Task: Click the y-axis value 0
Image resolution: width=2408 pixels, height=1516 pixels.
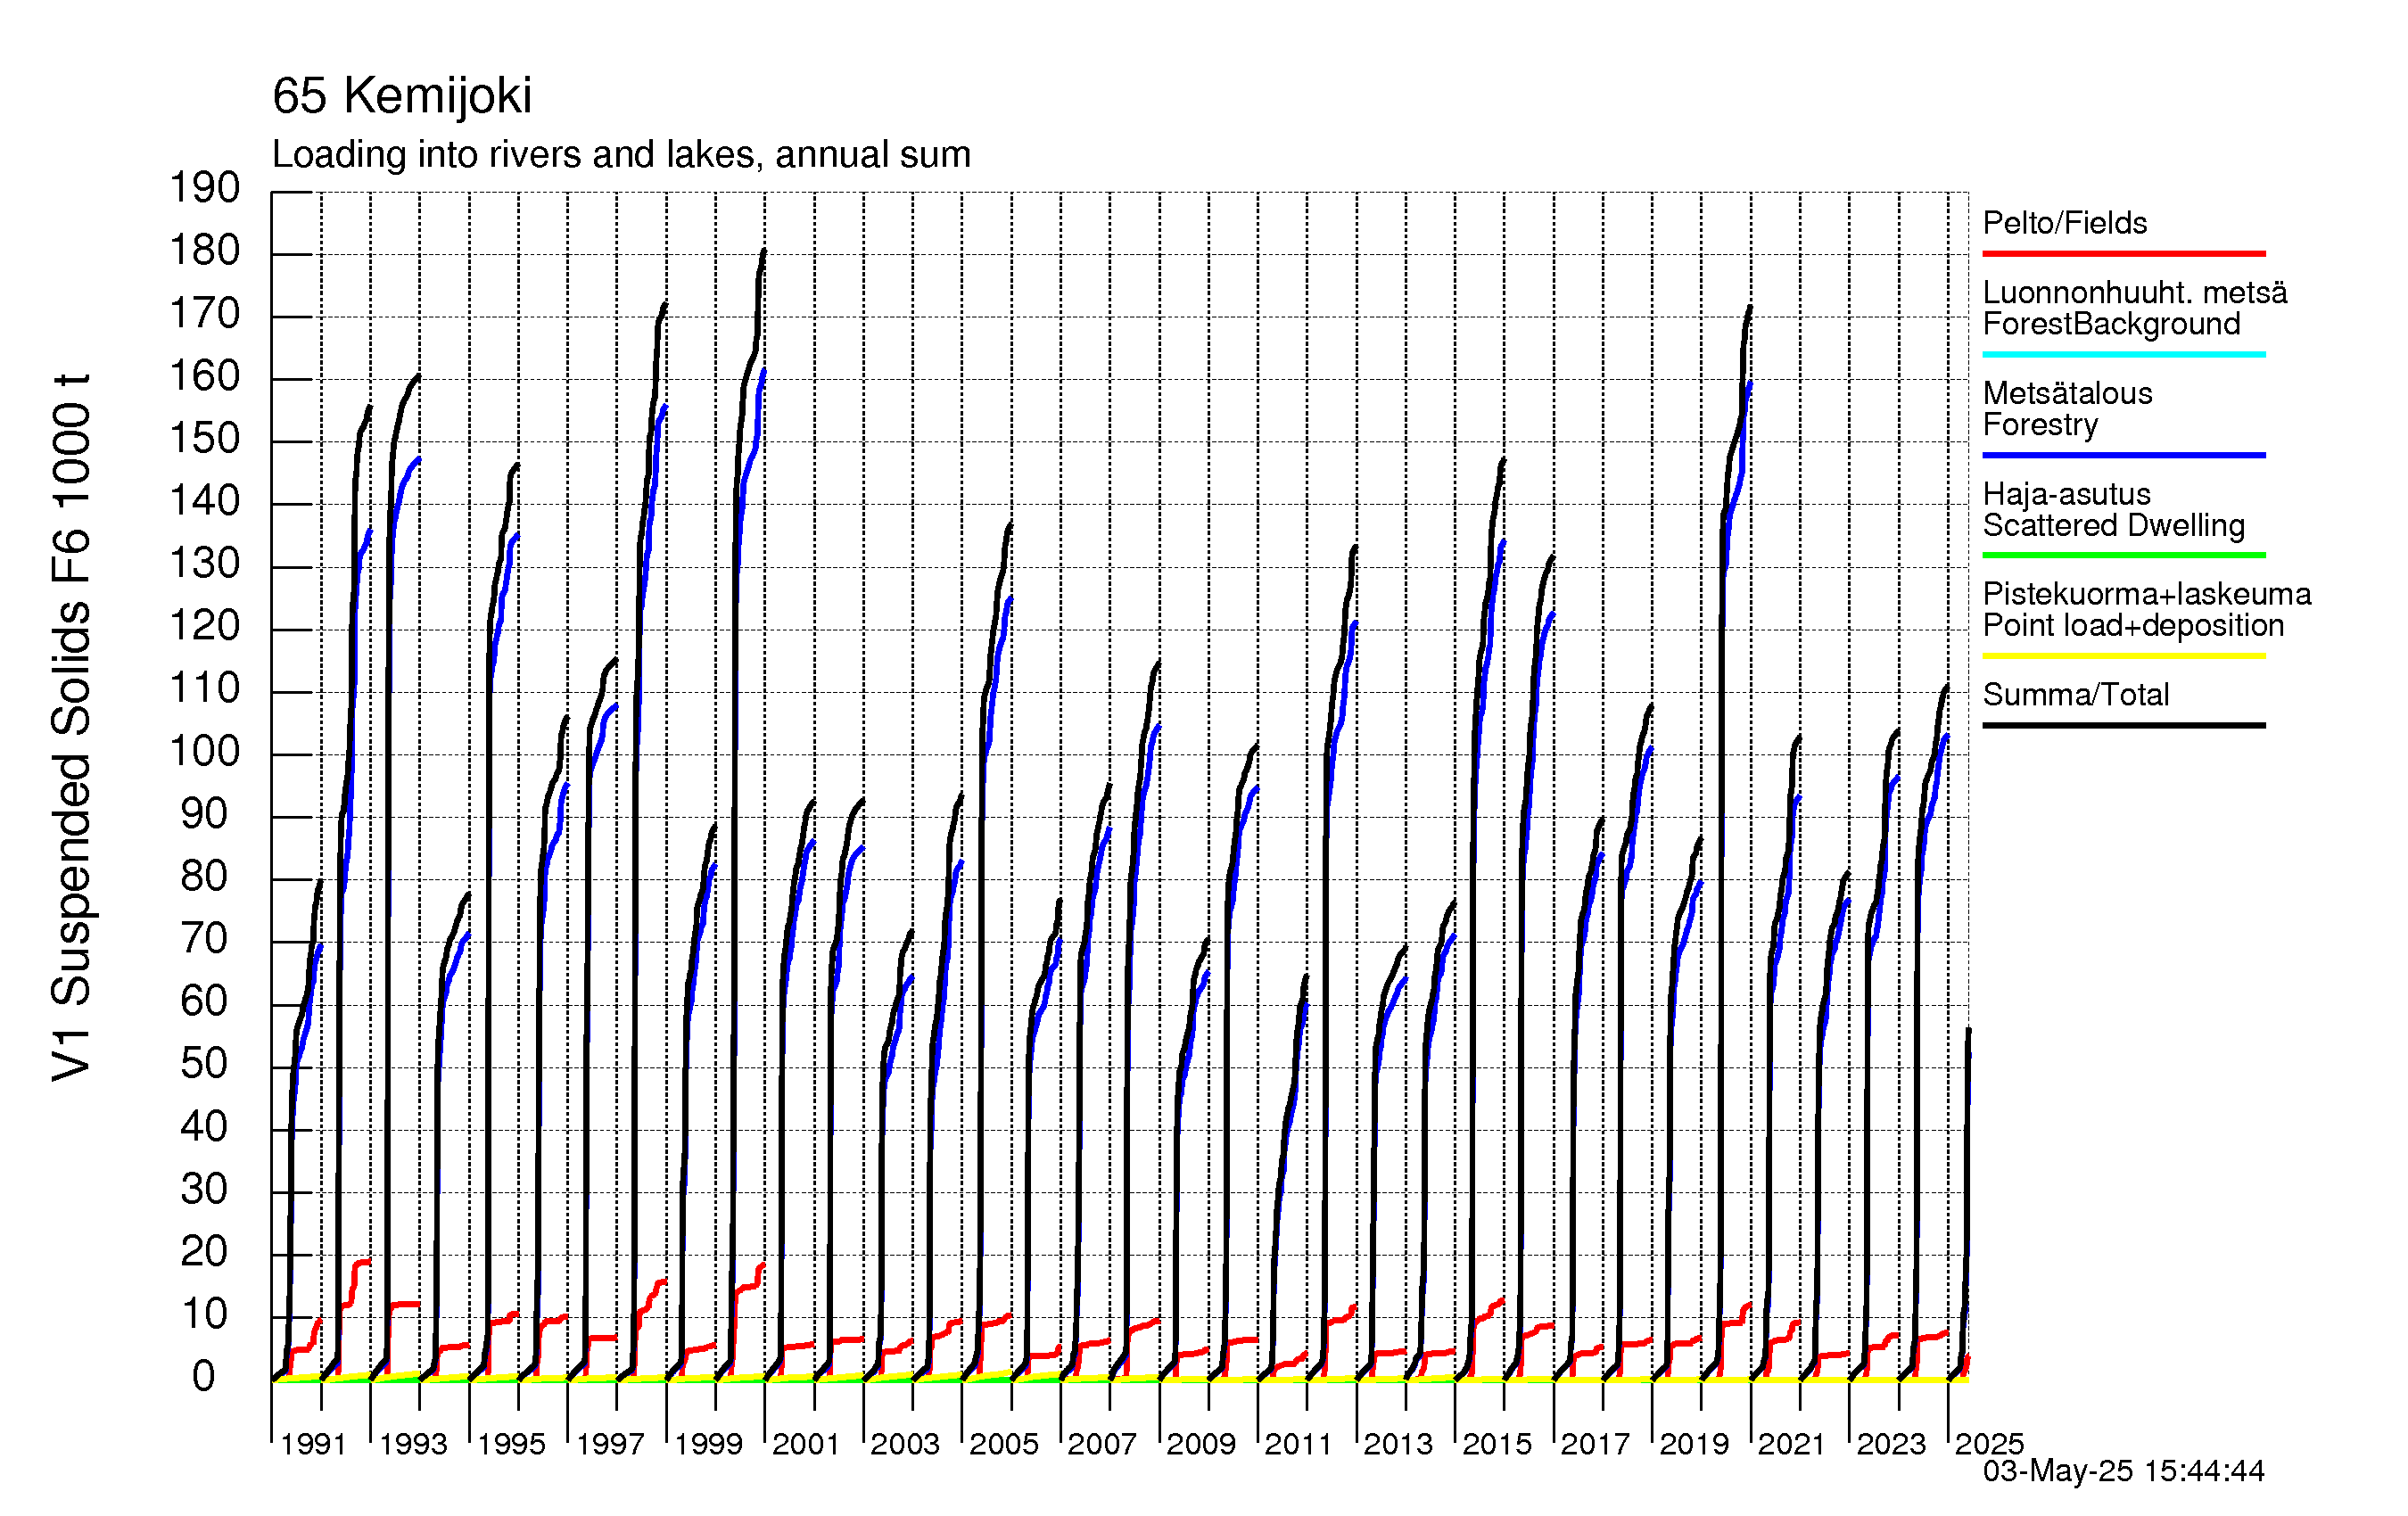Action: pos(204,1378)
